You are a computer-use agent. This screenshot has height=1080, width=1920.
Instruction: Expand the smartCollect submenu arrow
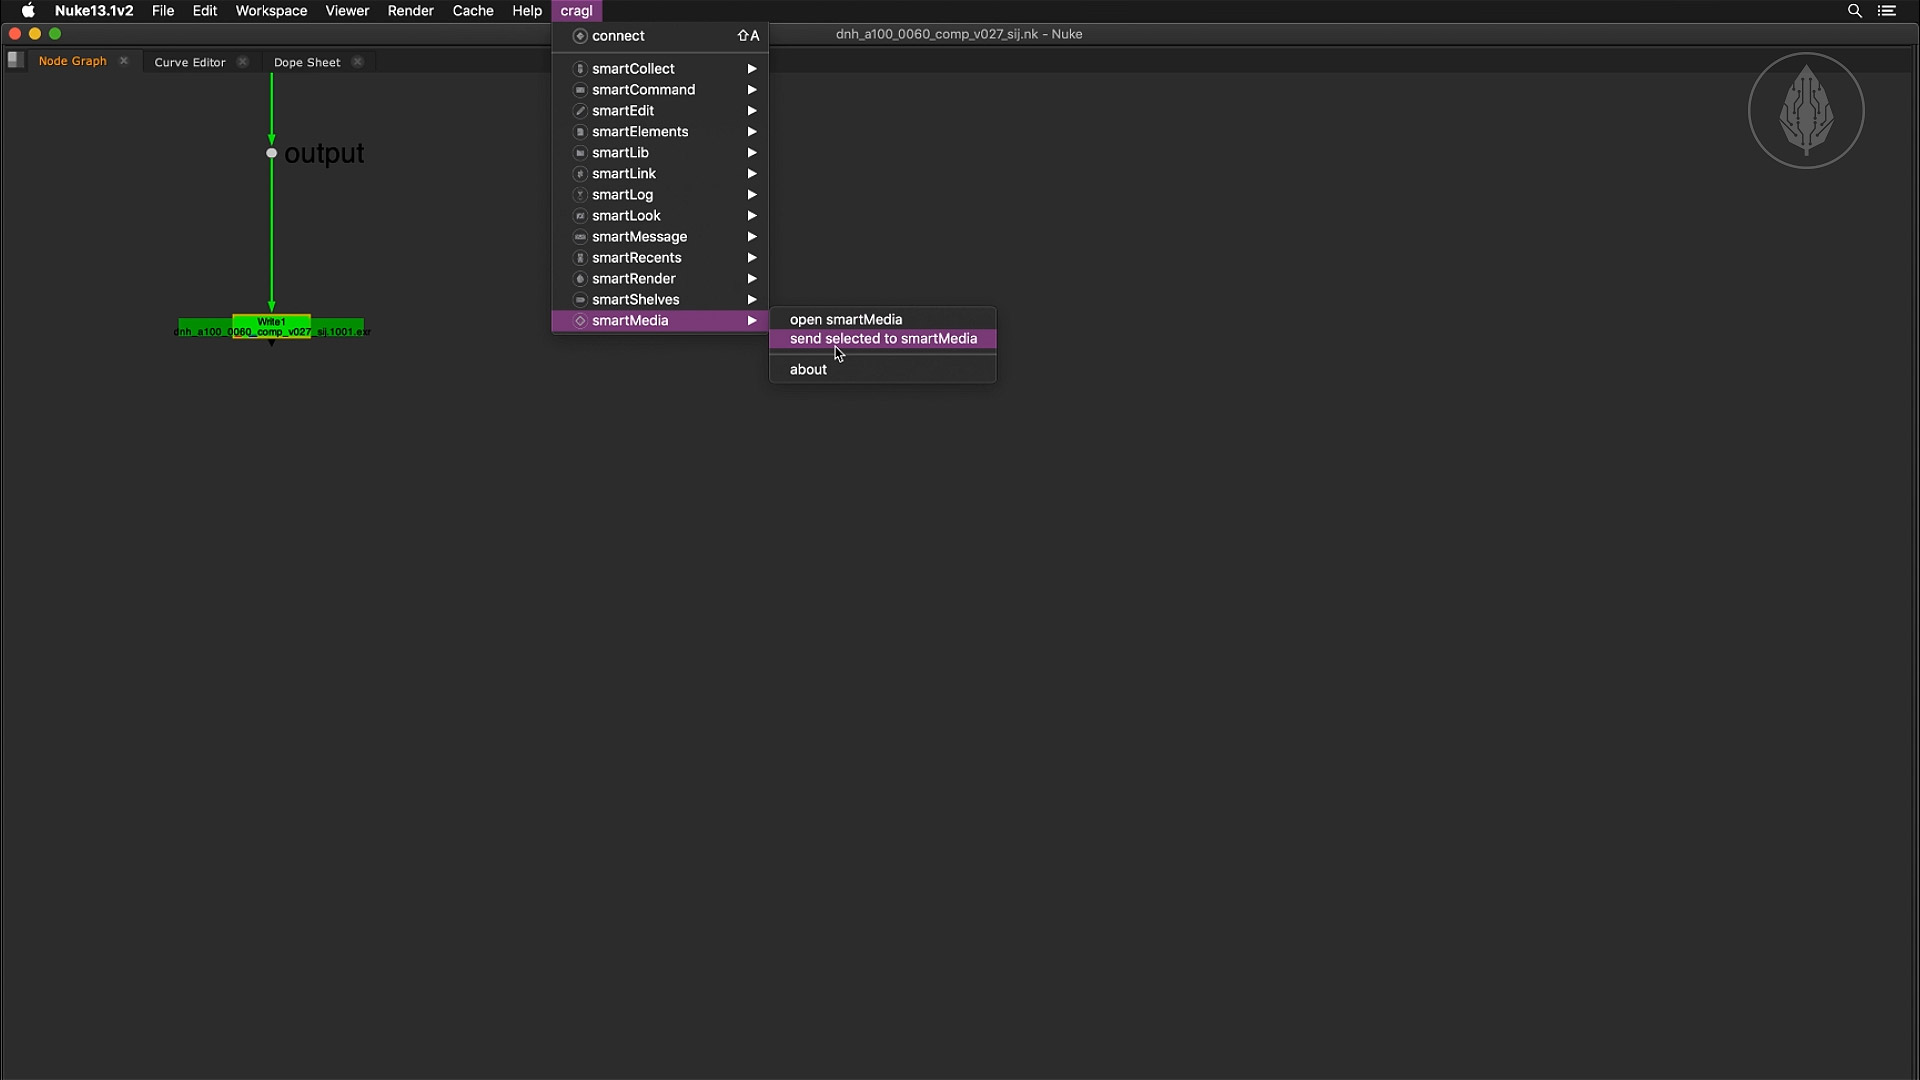click(x=752, y=69)
